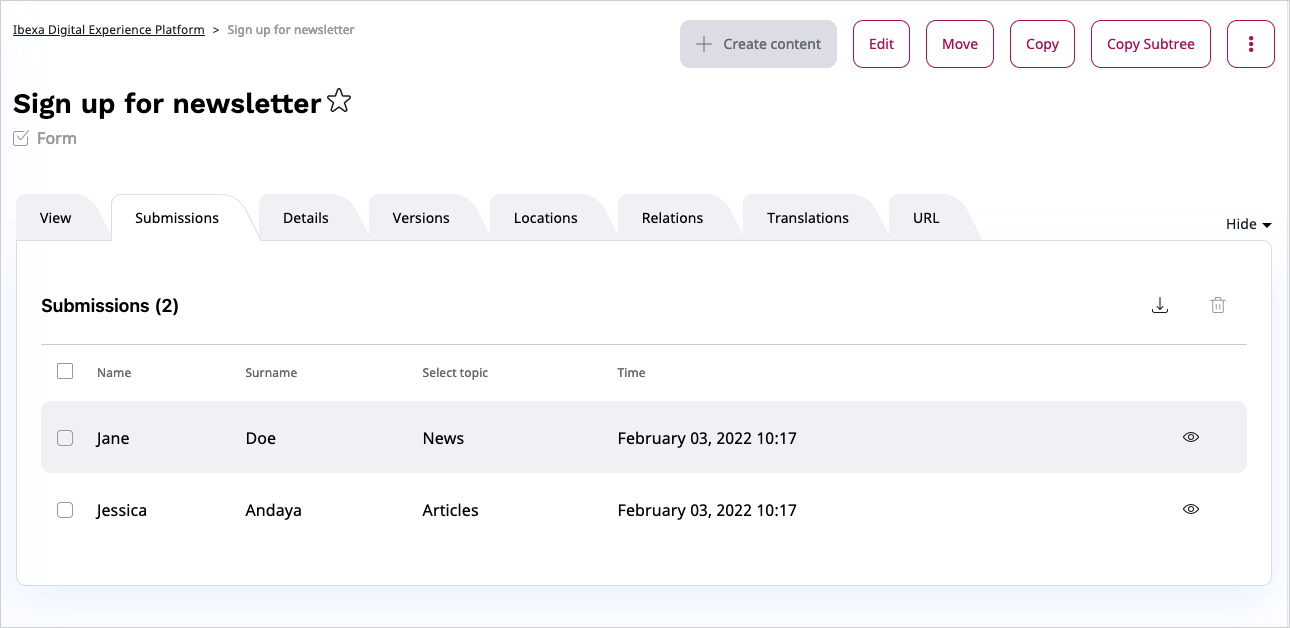The image size is (1290, 628).
Task: Click the Form content type icon
Action: 20,137
